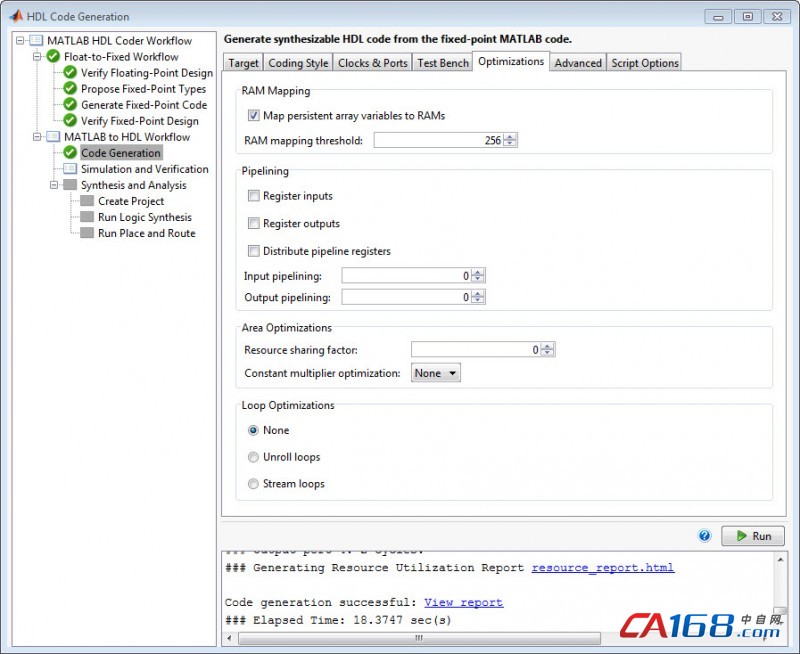
Task: Click the Run button
Action: coord(753,536)
